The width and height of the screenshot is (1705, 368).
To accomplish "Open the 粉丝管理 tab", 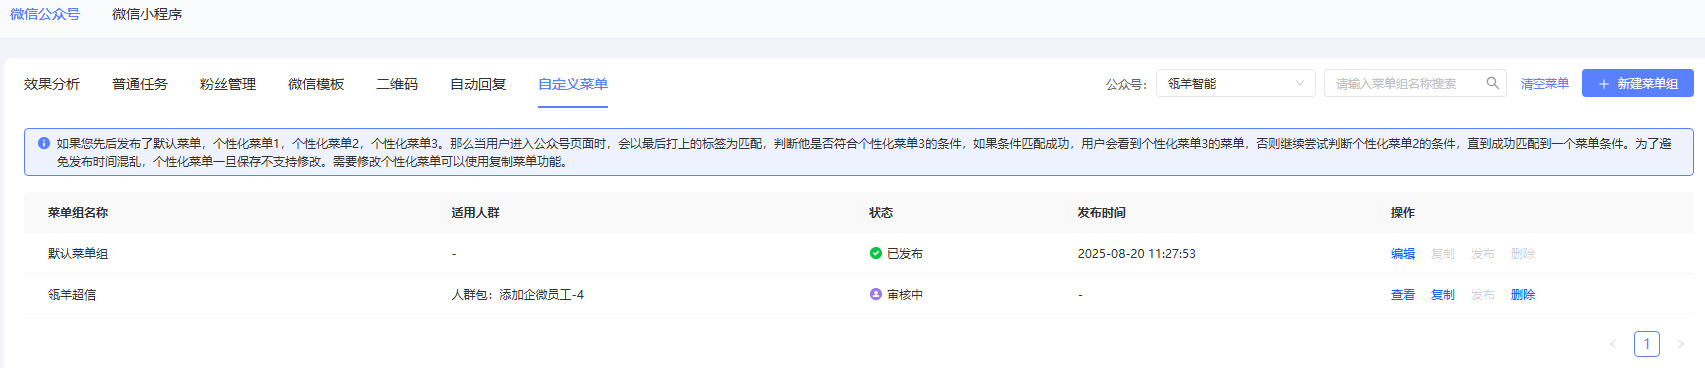I will click(228, 84).
